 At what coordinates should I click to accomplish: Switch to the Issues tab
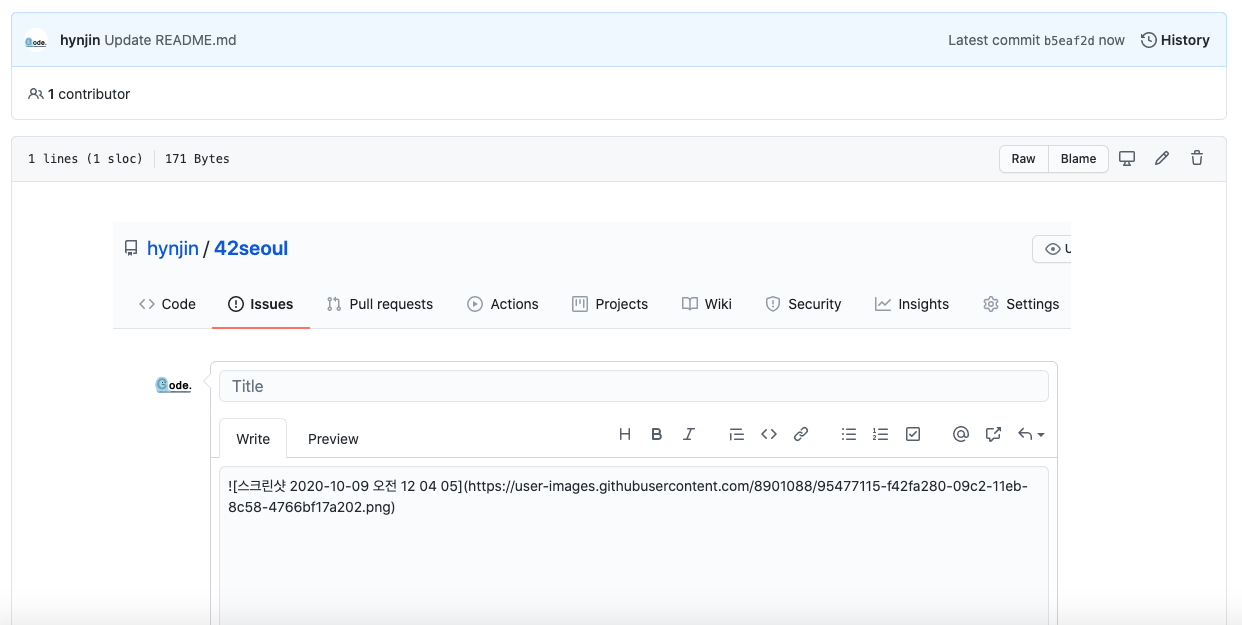pos(261,304)
